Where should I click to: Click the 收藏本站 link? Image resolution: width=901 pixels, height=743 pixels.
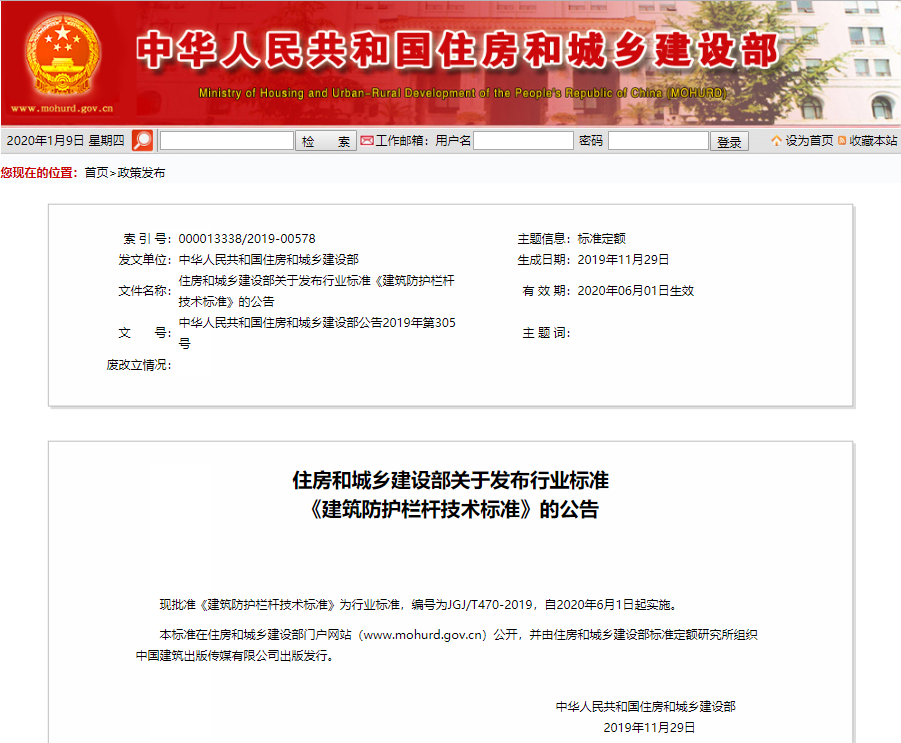873,141
